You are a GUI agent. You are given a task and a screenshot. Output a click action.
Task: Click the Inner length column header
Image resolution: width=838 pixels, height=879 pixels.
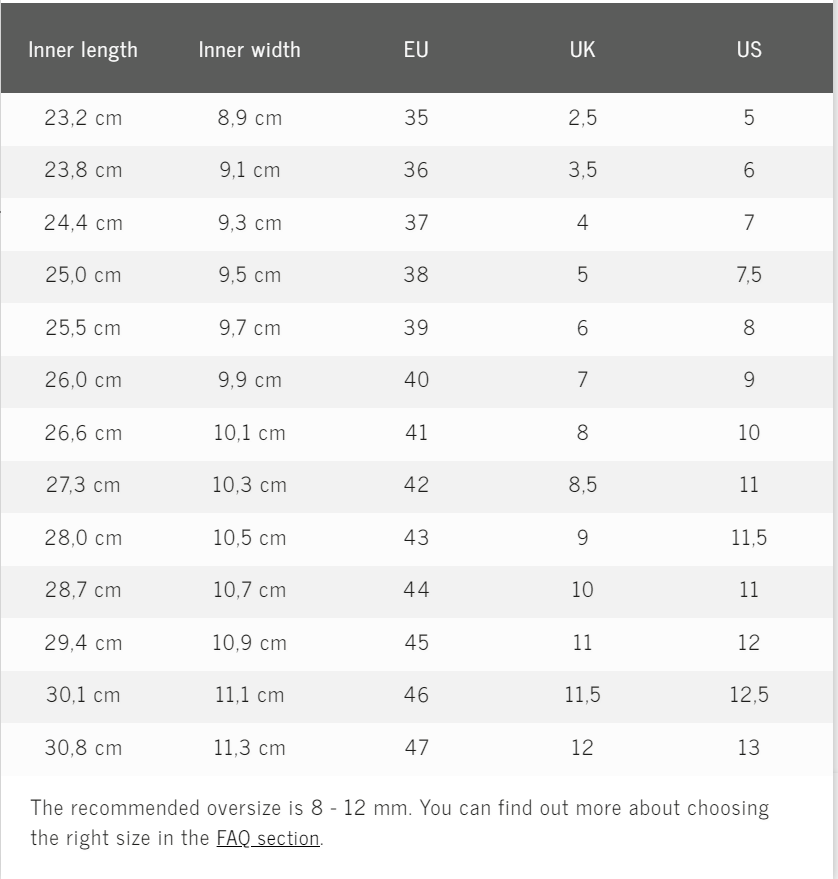coord(83,49)
